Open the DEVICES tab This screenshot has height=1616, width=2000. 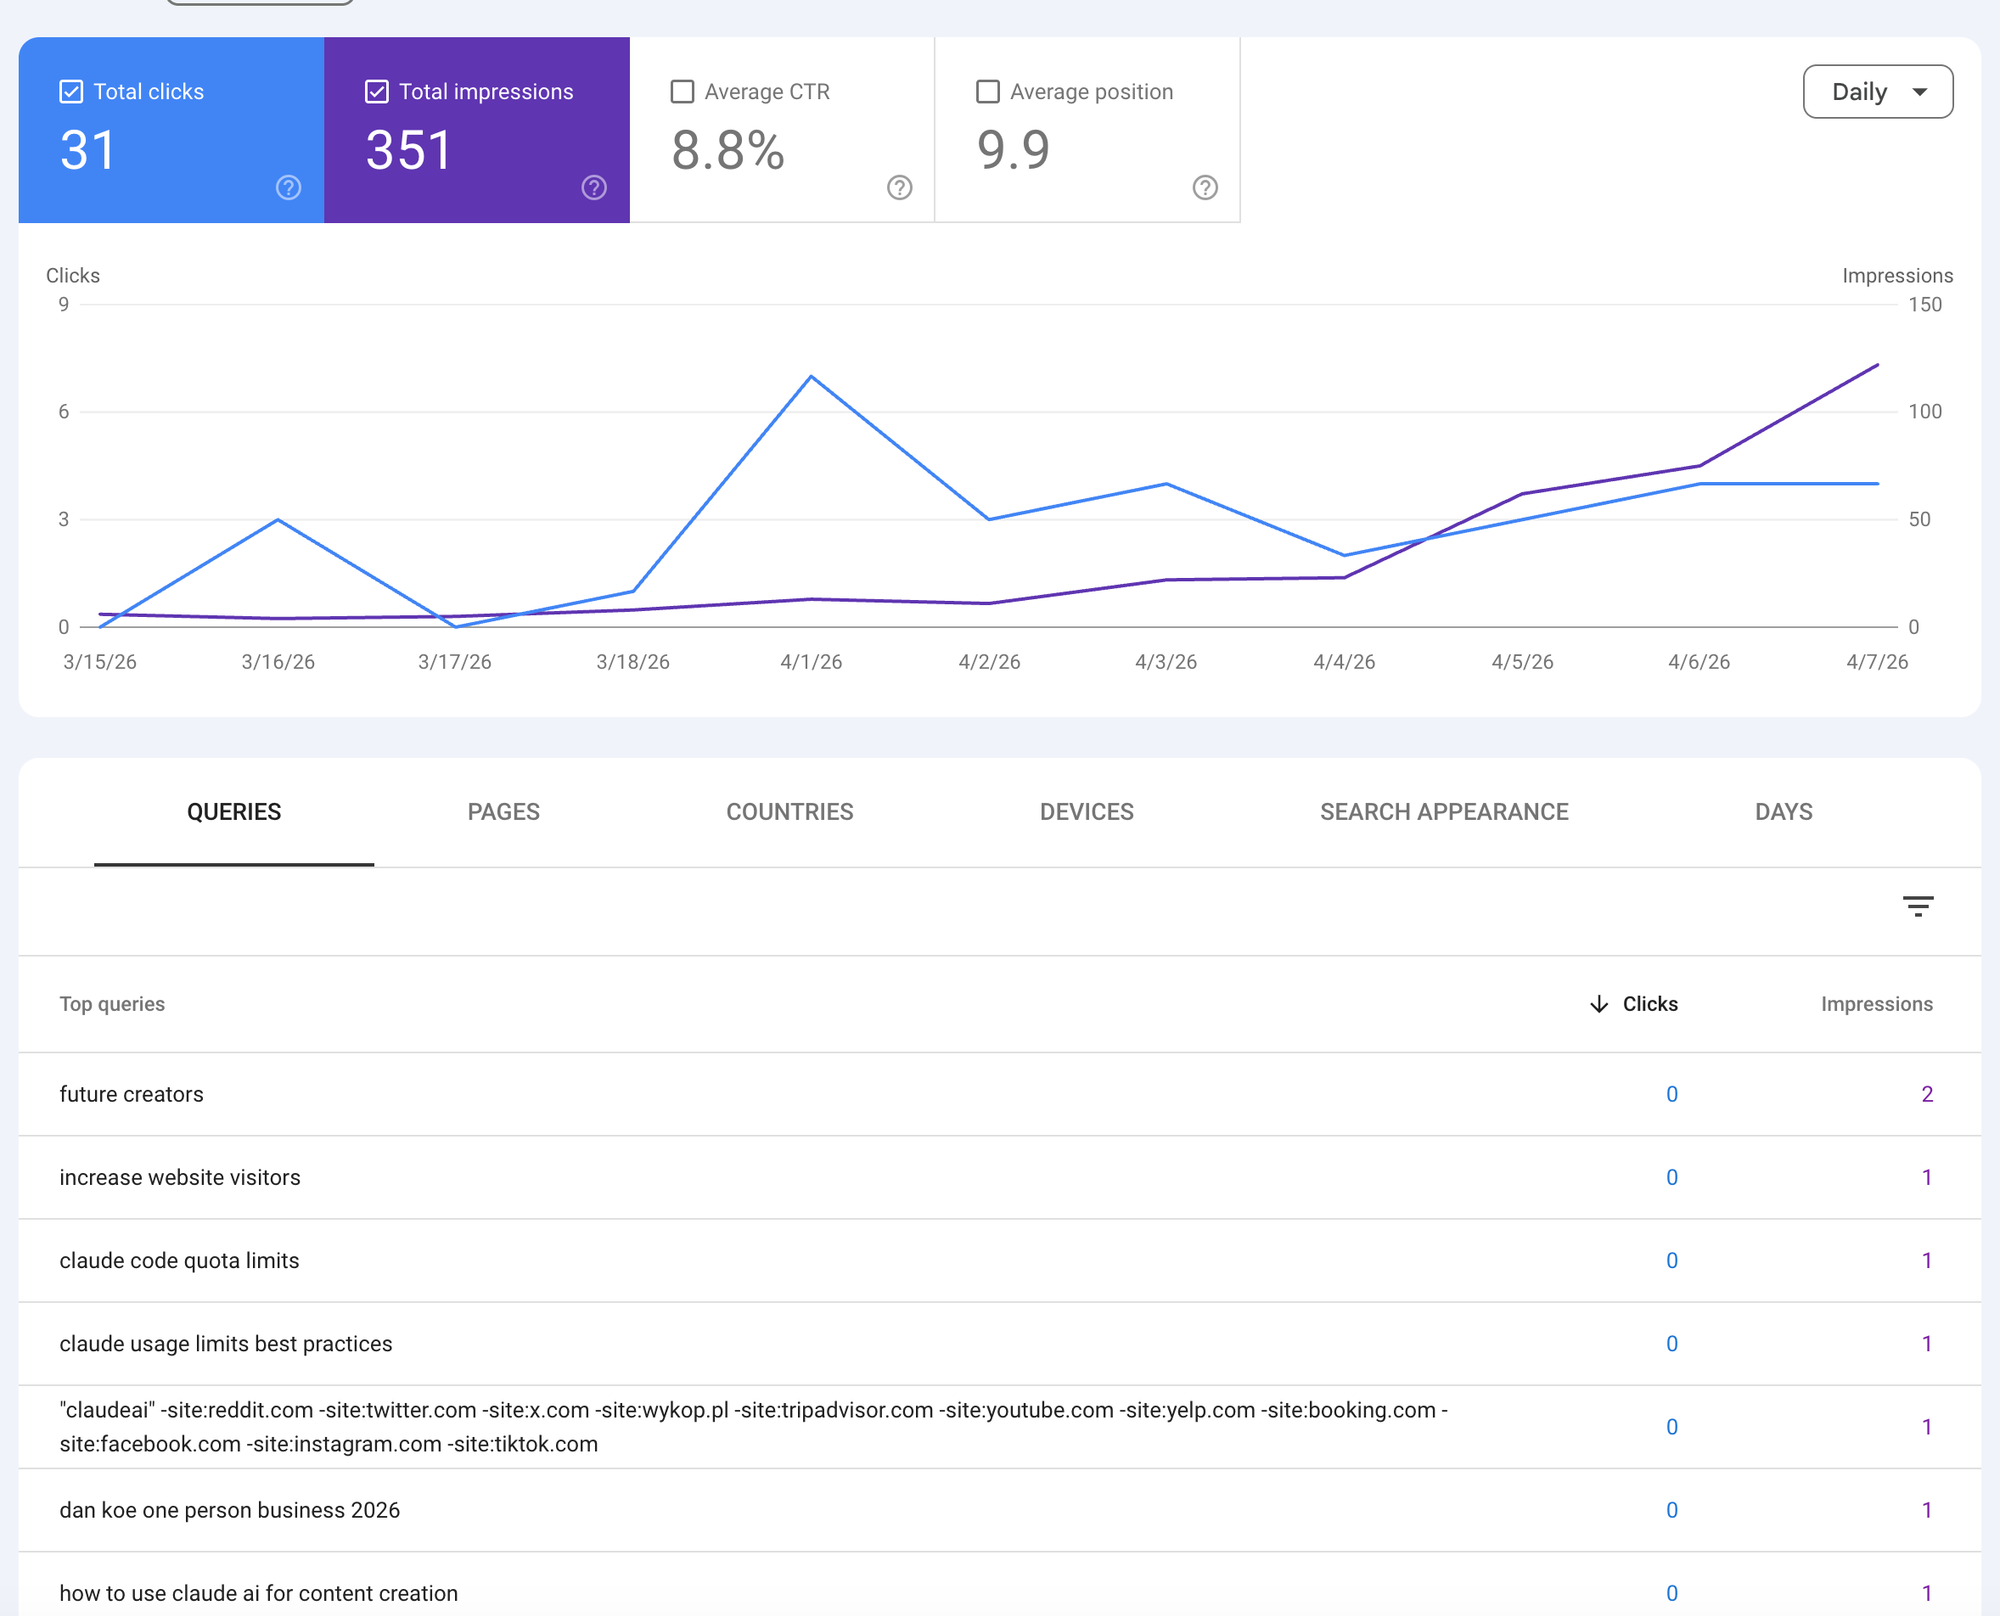pyautogui.click(x=1086, y=812)
